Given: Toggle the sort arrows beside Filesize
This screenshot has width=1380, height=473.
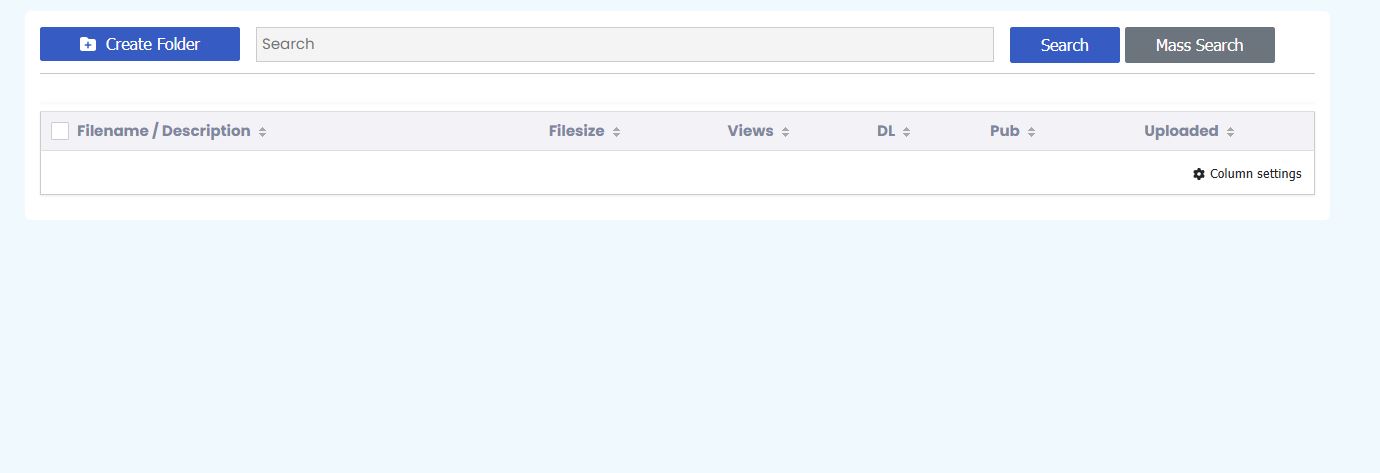Looking at the screenshot, I should click(617, 132).
